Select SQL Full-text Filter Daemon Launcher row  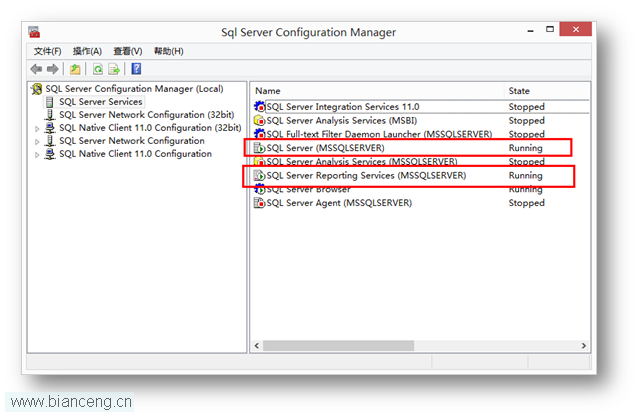pos(421,134)
